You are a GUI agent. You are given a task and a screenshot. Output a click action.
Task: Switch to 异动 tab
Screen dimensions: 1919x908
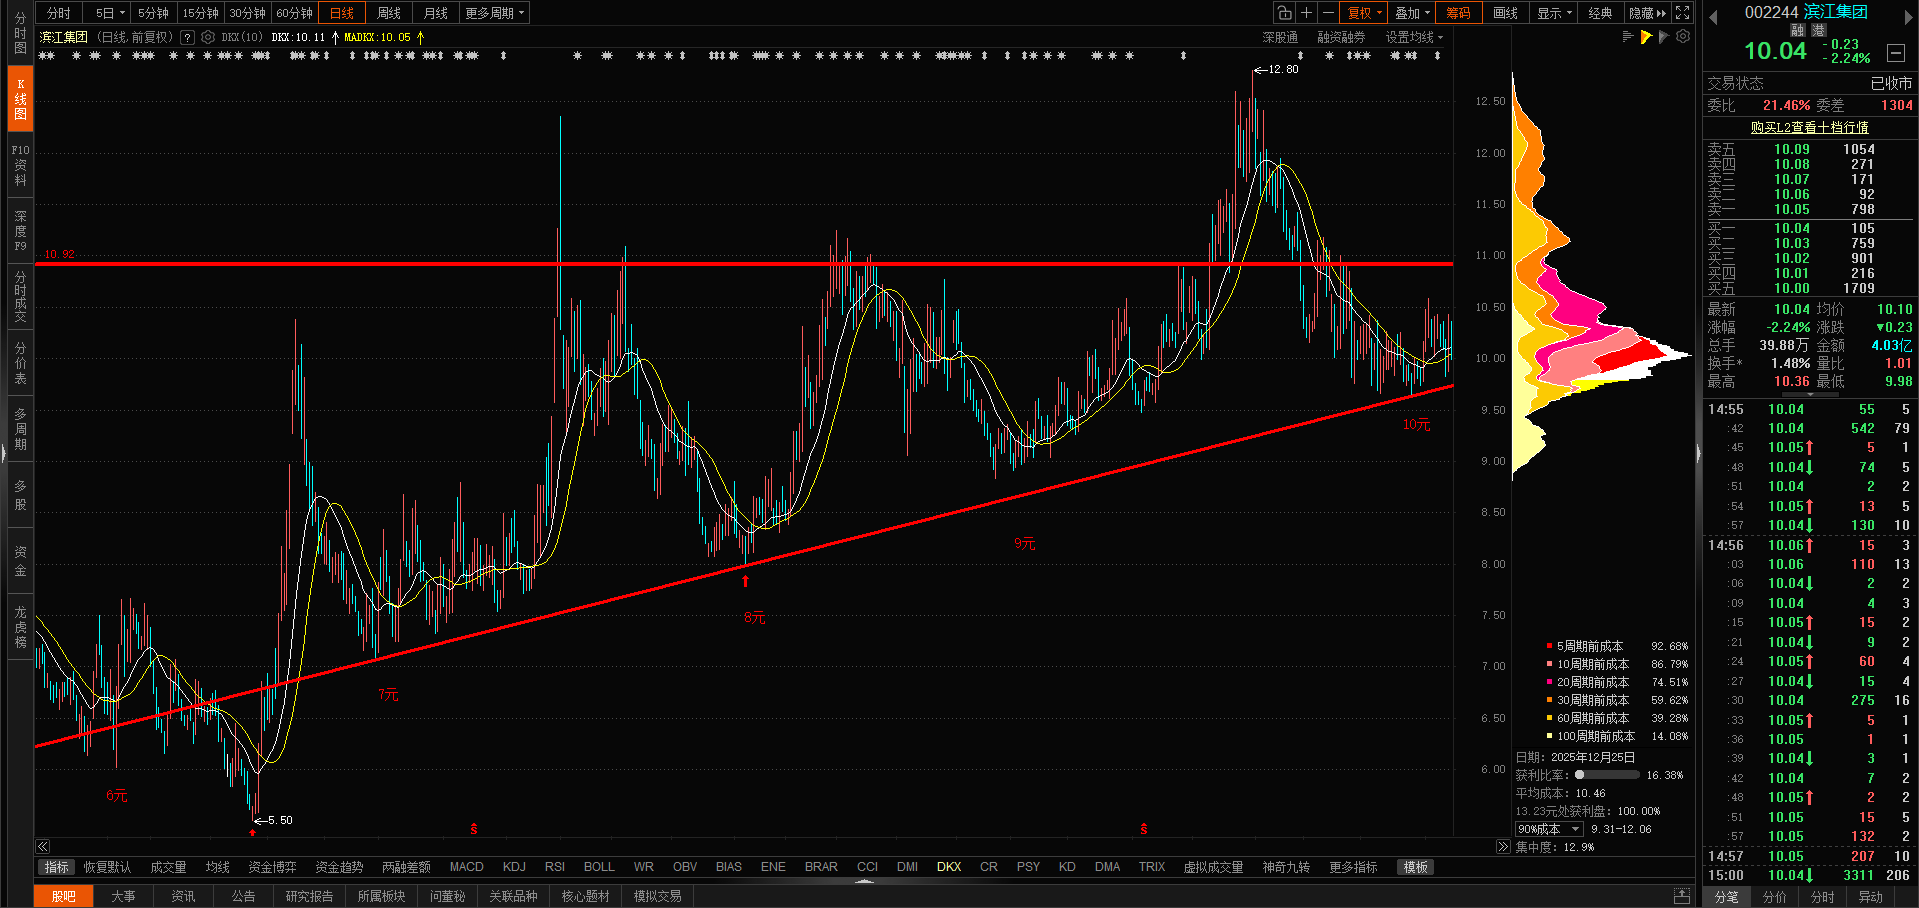tap(1870, 897)
